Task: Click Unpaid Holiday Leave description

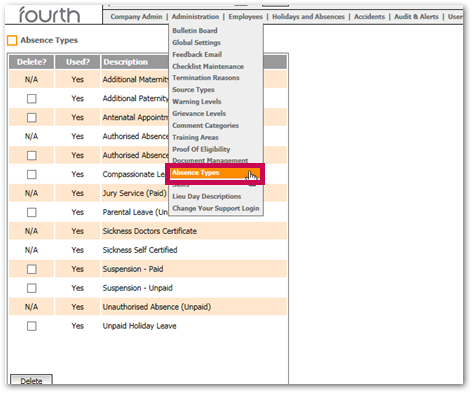Action: (x=139, y=326)
